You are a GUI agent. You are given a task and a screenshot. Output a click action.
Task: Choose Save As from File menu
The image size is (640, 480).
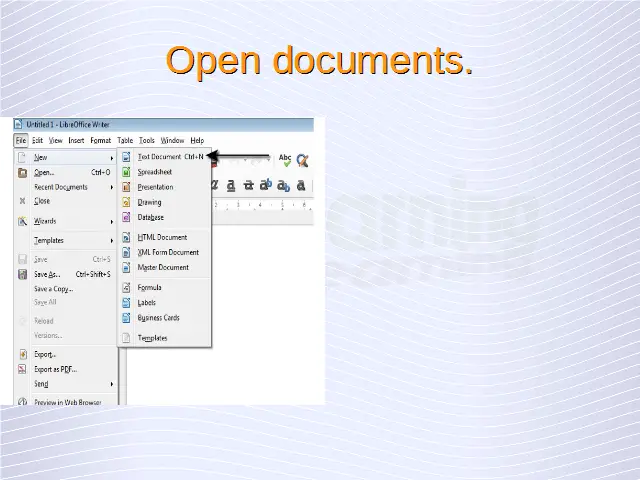[47, 274]
